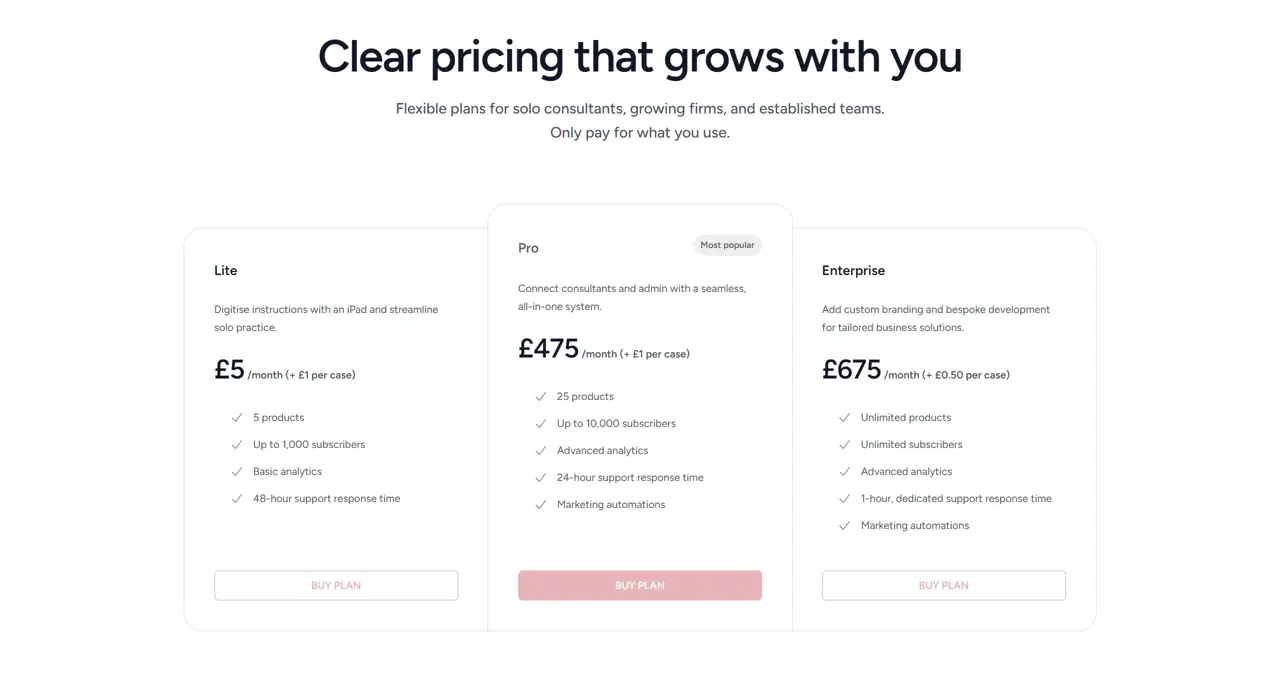This screenshot has height=699, width=1280.
Task: Click checkmark icon beside "5 products"
Action: tap(237, 418)
